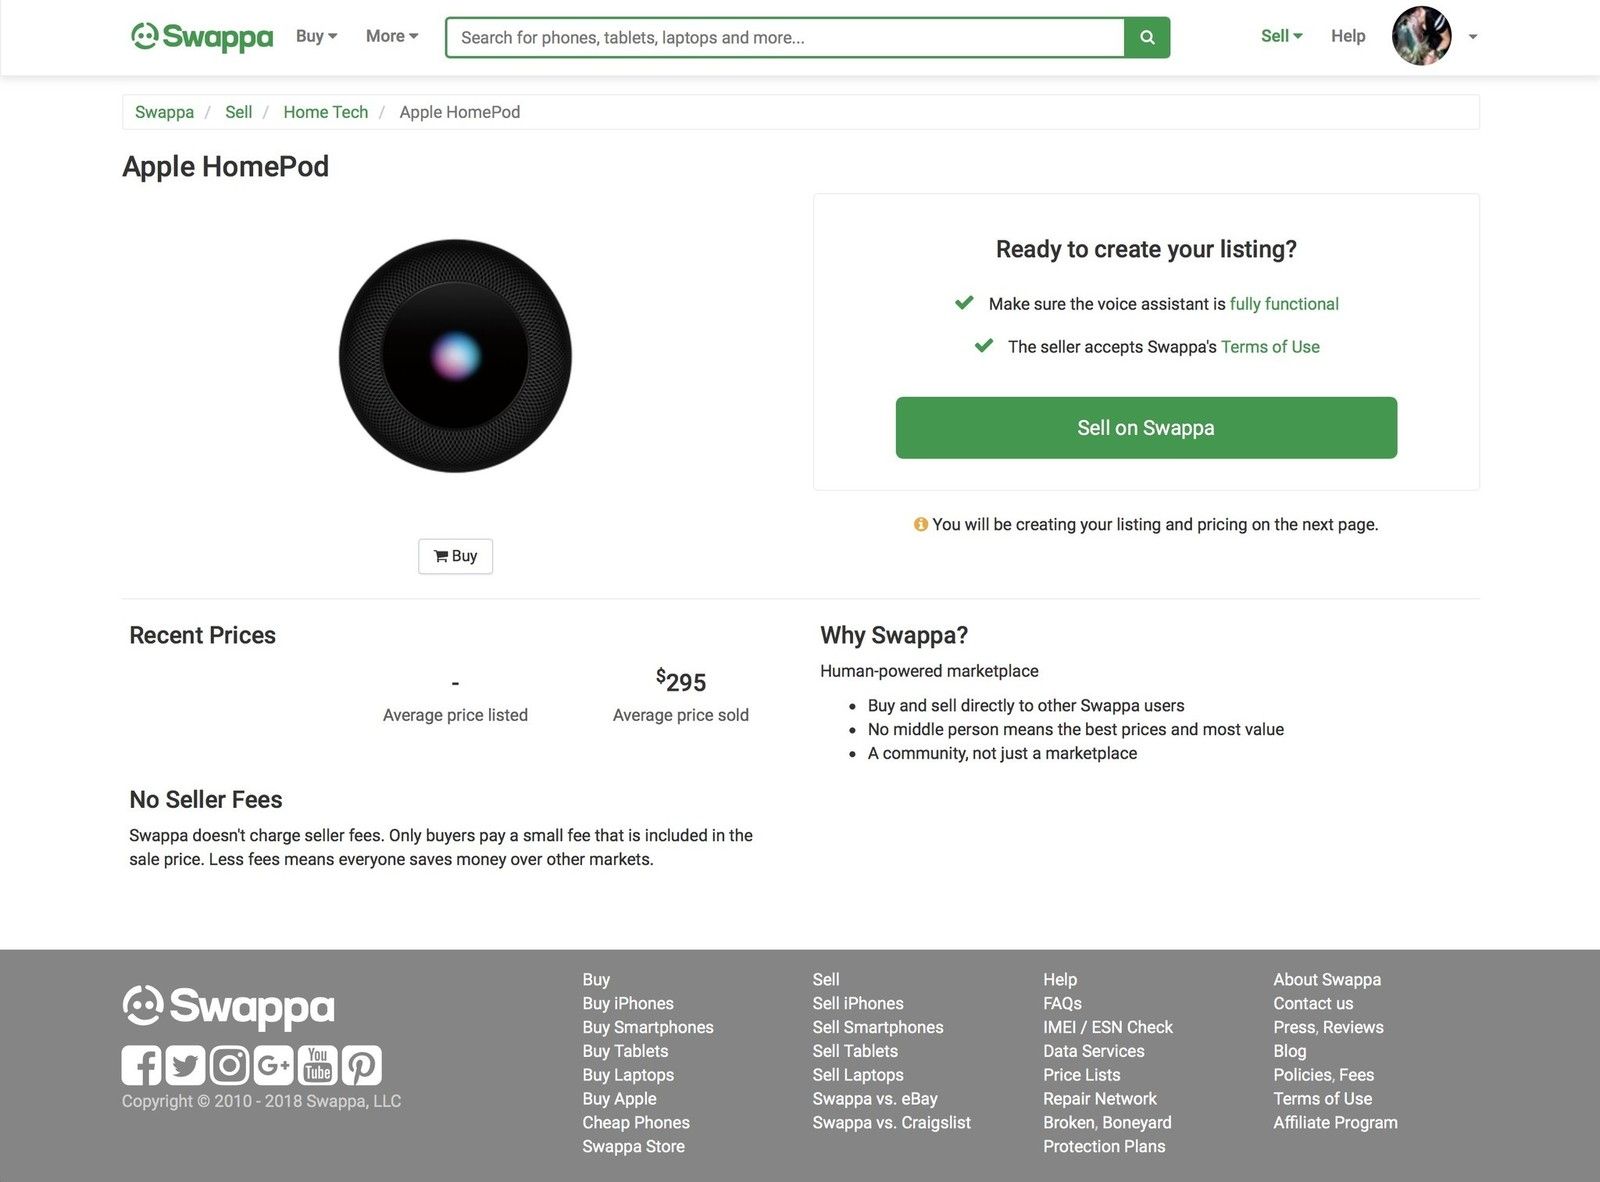This screenshot has height=1182, width=1600.
Task: Open the Terms of Use link in the listing box
Action: (x=1270, y=347)
